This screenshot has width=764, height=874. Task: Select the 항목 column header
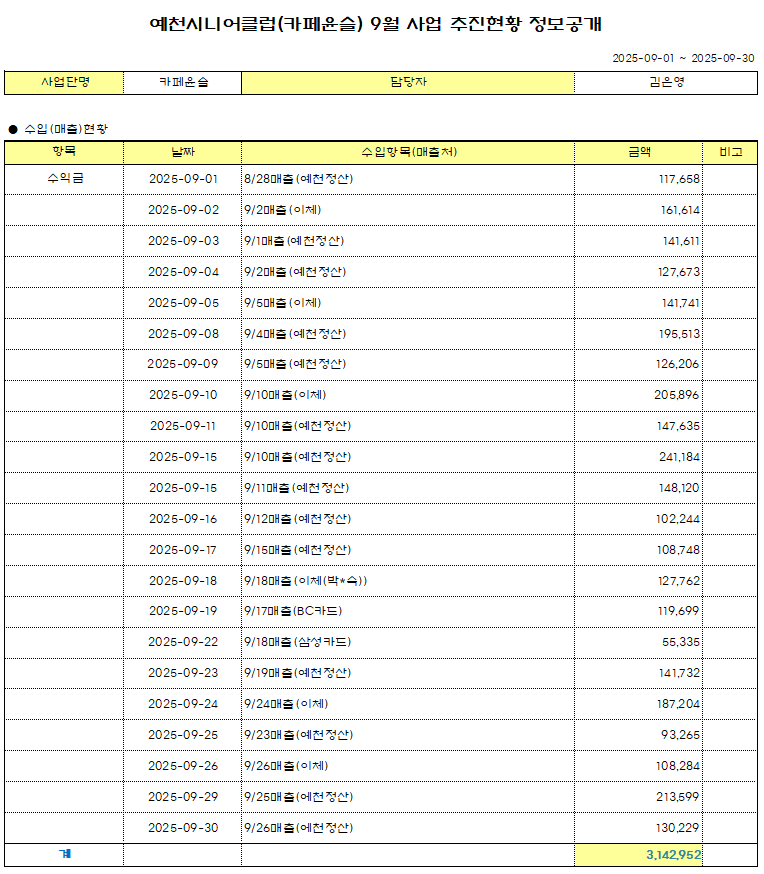64,152
